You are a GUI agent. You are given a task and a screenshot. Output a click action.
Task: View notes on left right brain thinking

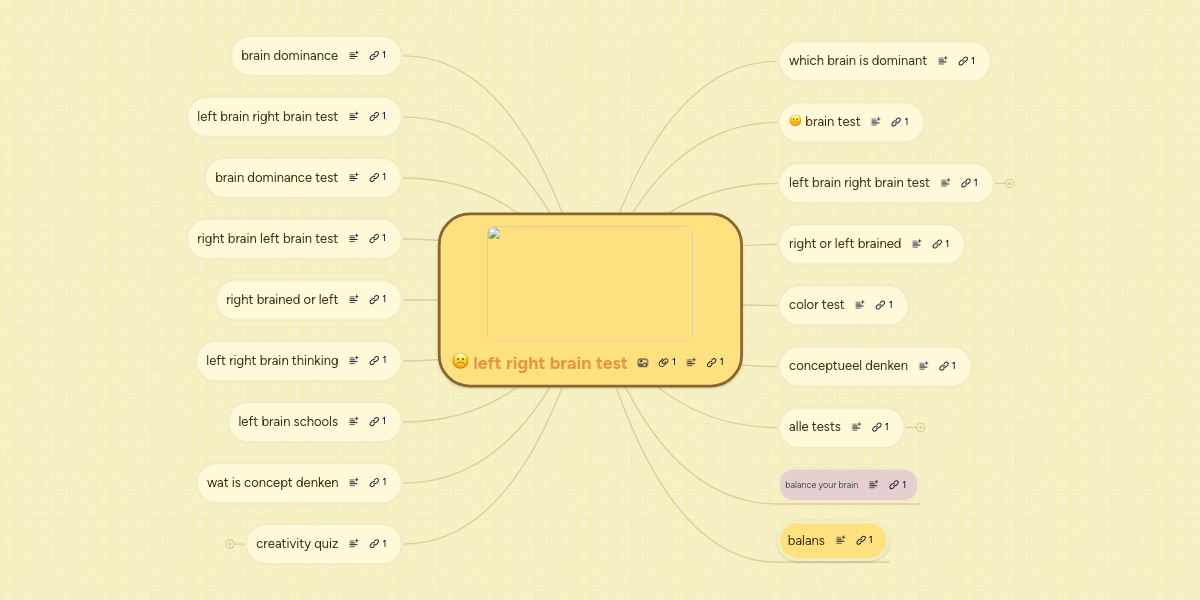(354, 361)
